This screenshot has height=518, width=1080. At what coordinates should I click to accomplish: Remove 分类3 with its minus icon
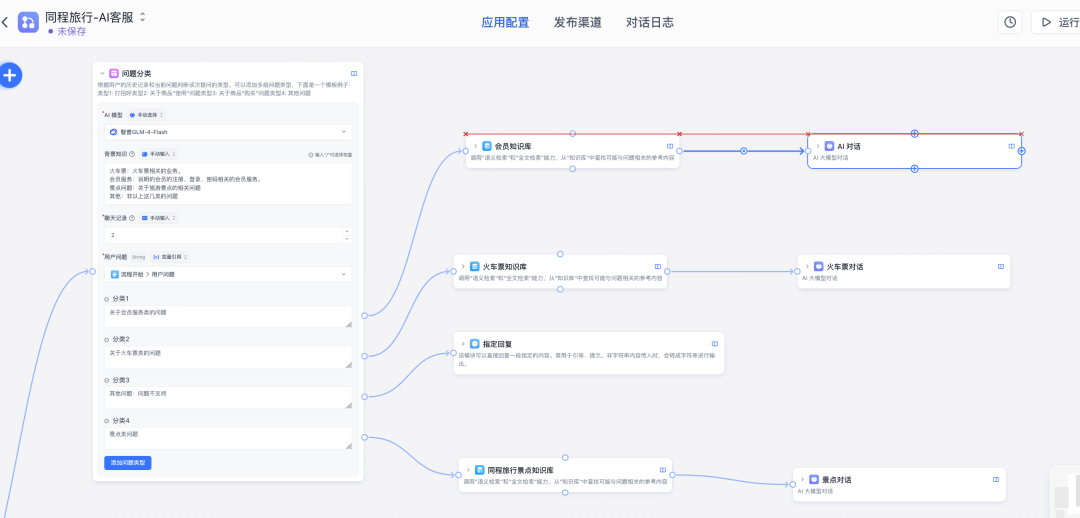[107, 380]
